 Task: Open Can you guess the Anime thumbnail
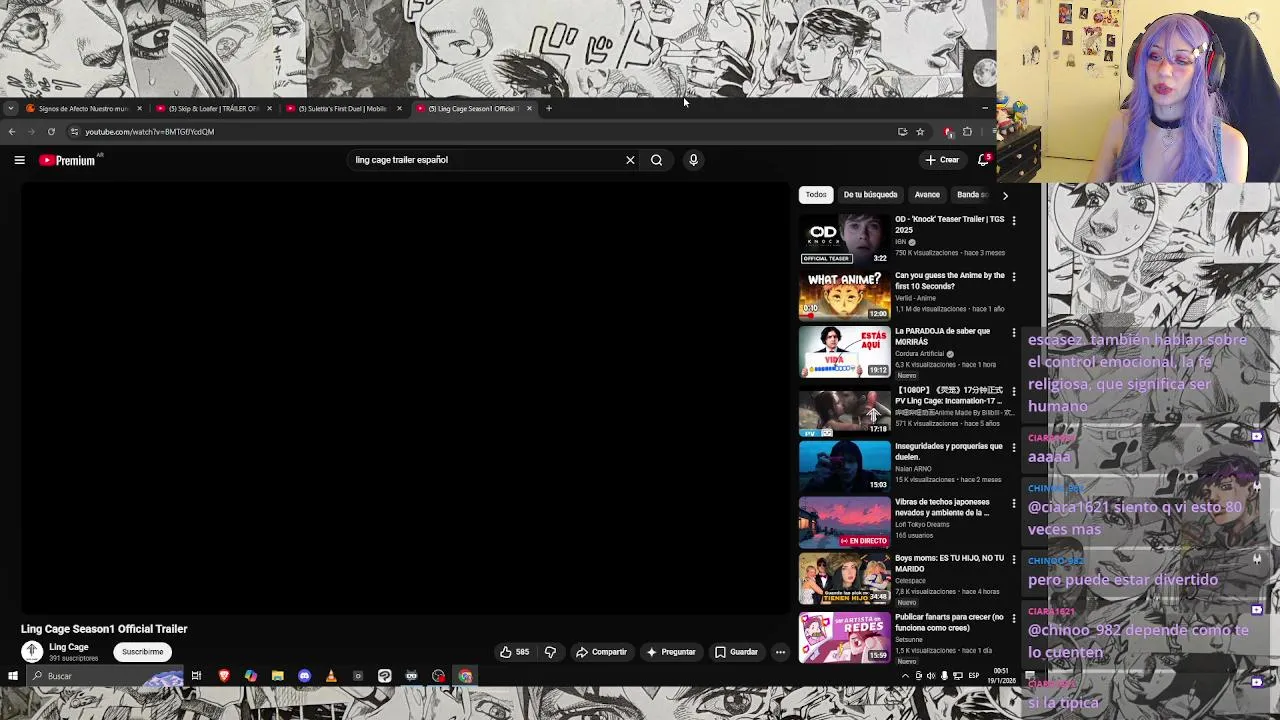pos(844,295)
